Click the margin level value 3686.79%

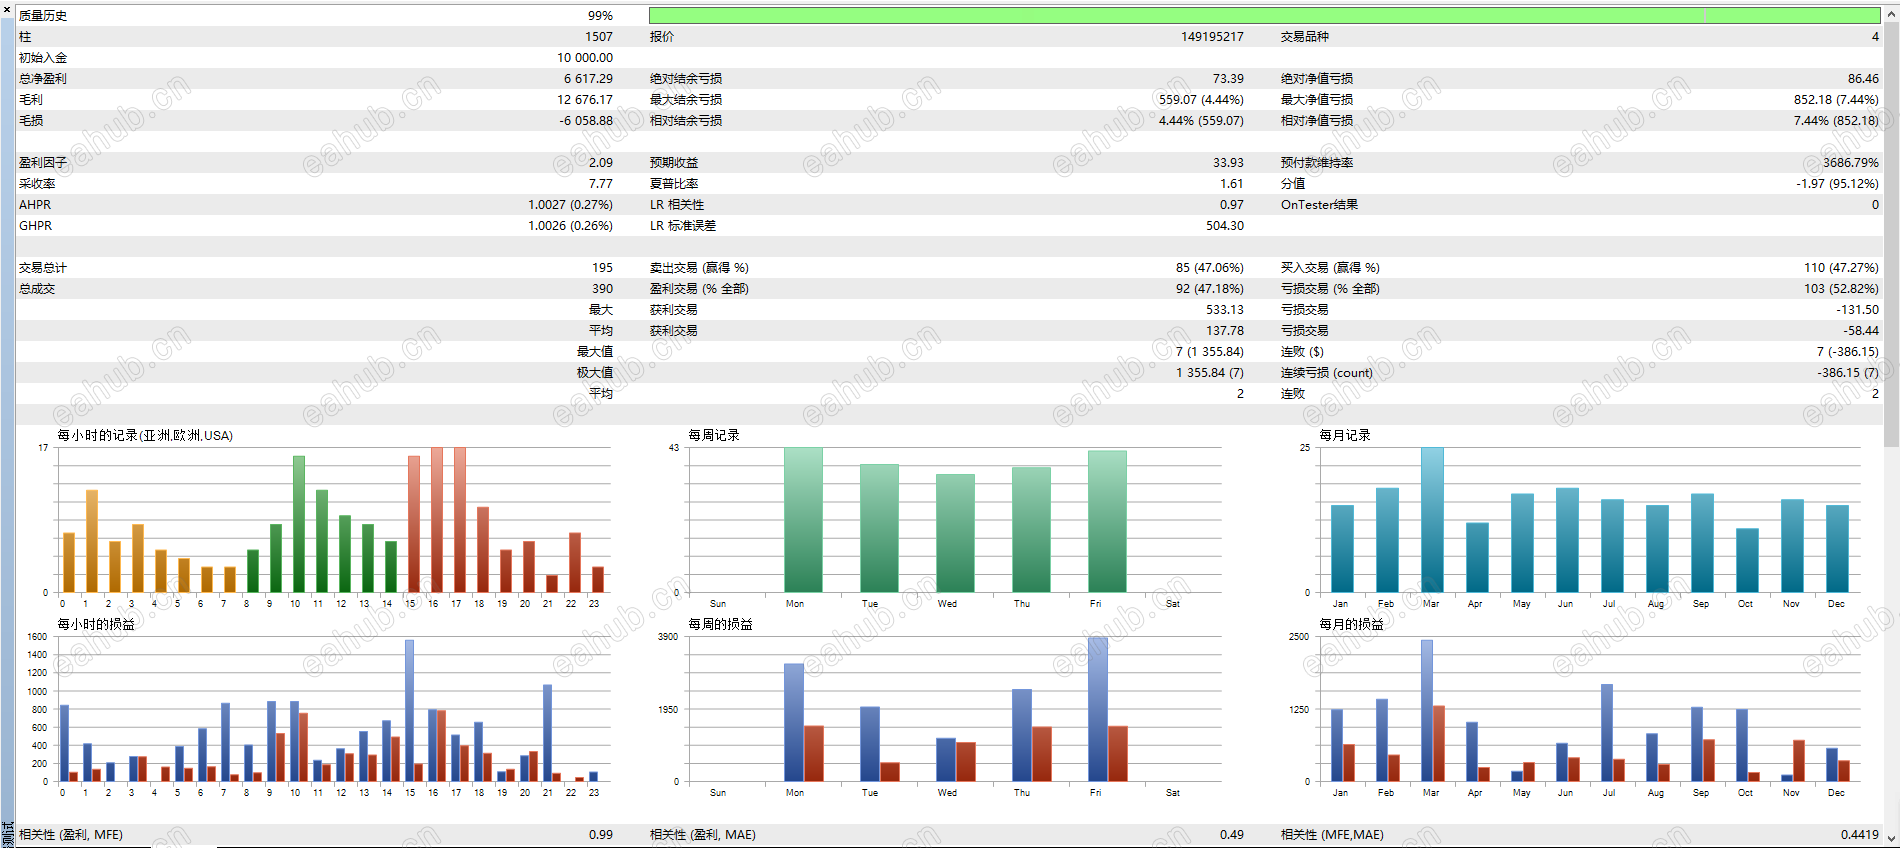(1851, 163)
